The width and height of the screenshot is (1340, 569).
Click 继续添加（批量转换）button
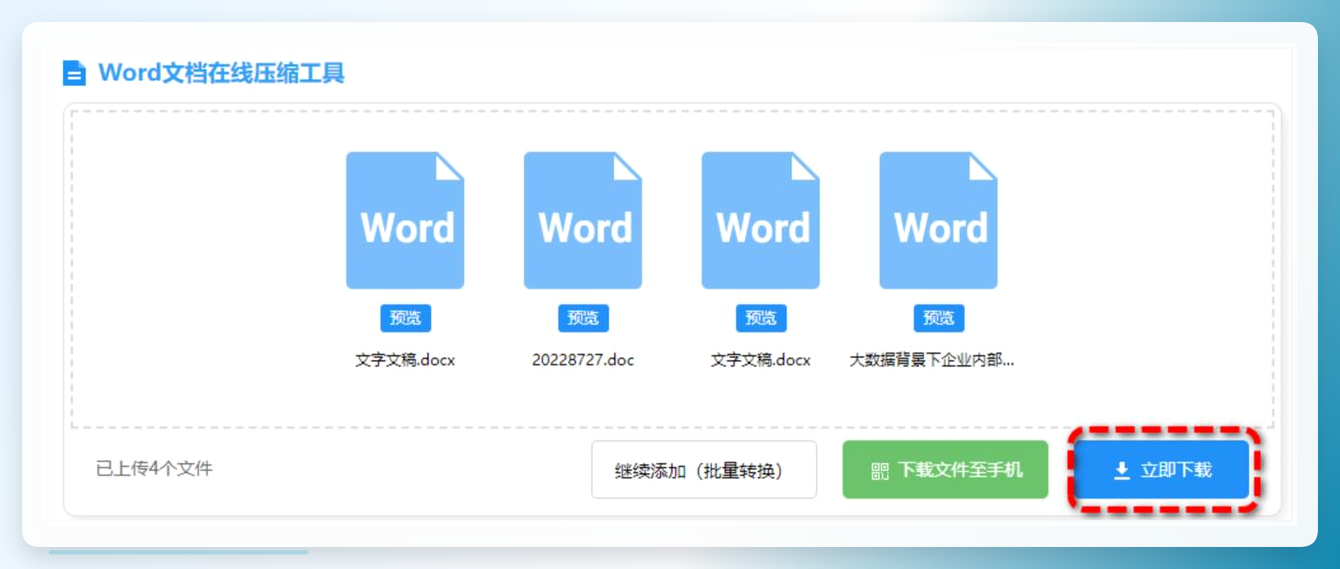(704, 470)
